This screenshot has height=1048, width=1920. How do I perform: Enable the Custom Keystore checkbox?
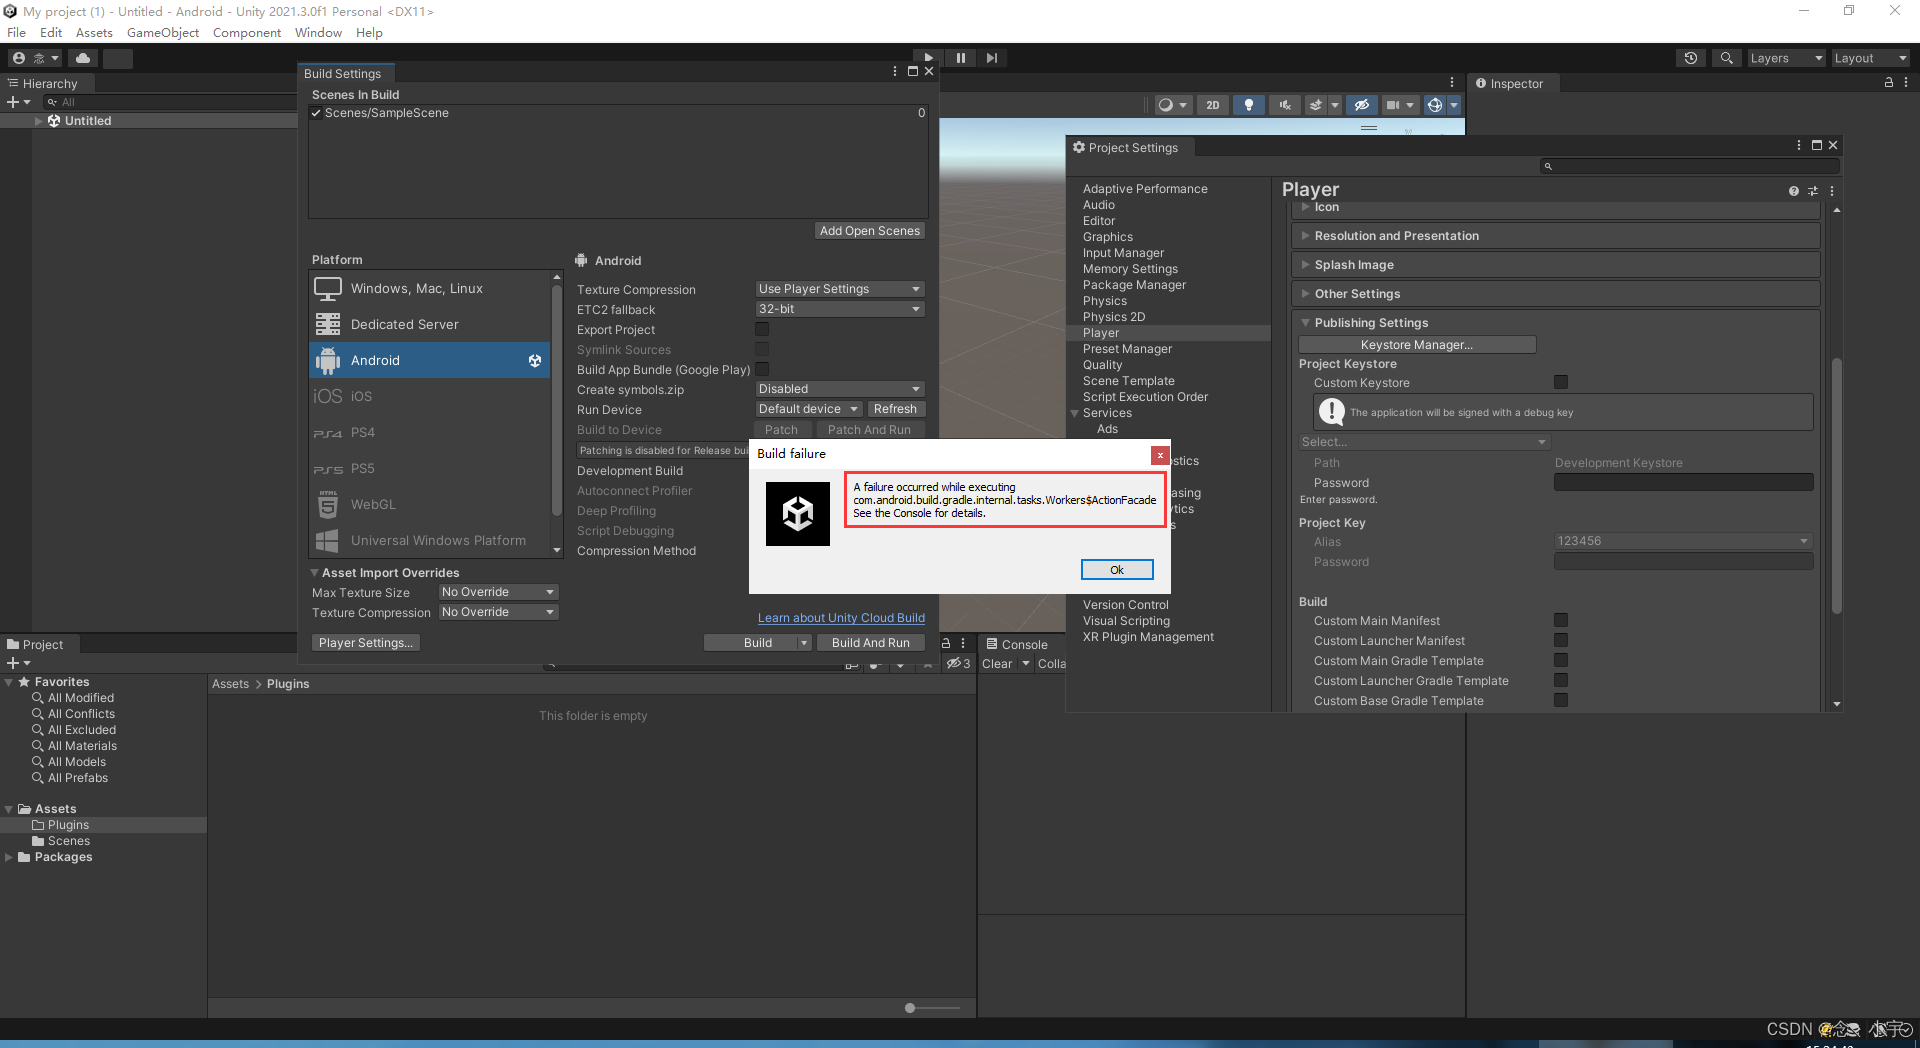(x=1561, y=382)
